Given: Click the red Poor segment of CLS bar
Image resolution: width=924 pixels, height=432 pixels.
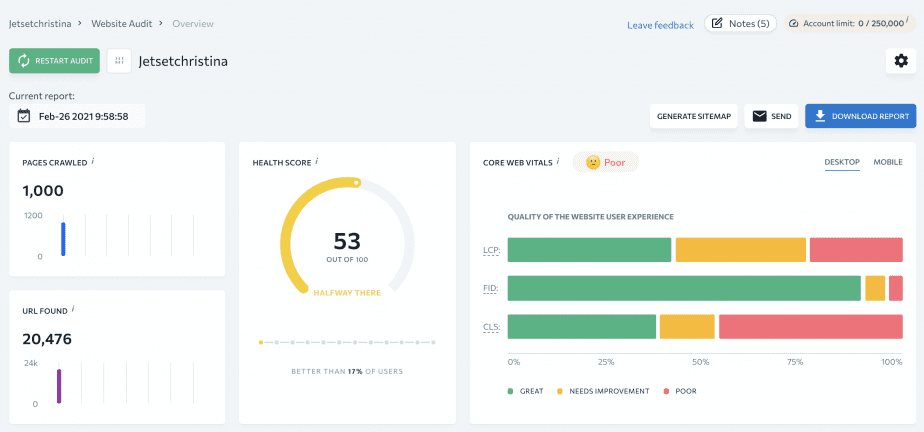Looking at the screenshot, I should [811, 327].
